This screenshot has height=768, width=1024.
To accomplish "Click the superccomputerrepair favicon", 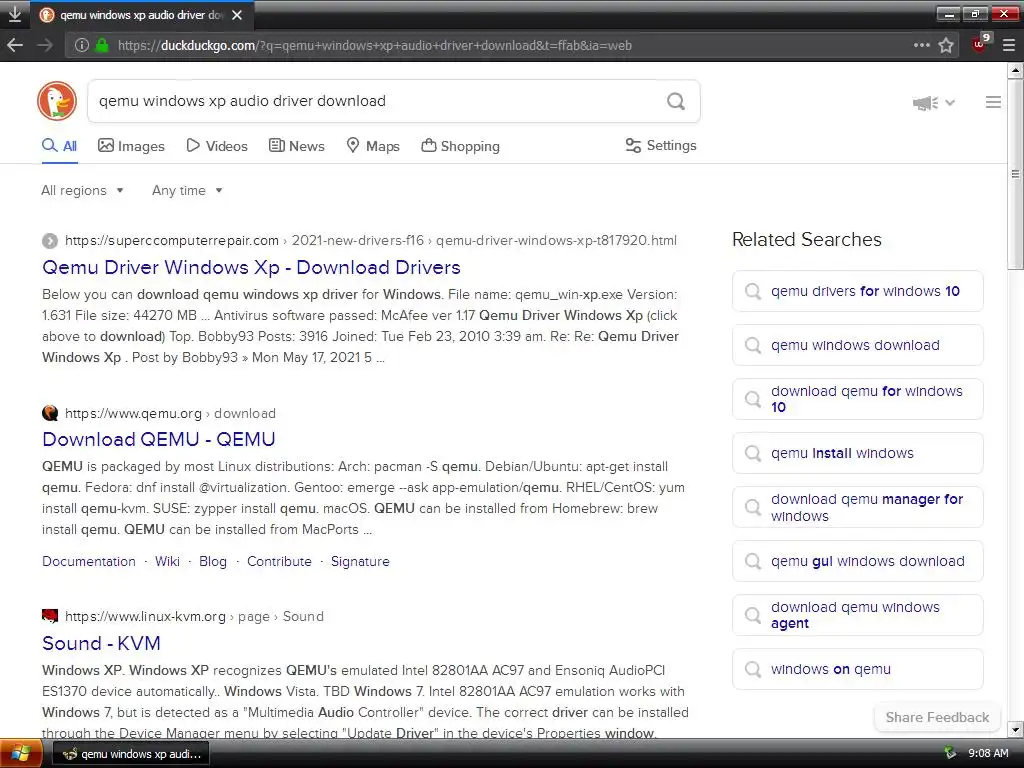I will click(x=50, y=241).
